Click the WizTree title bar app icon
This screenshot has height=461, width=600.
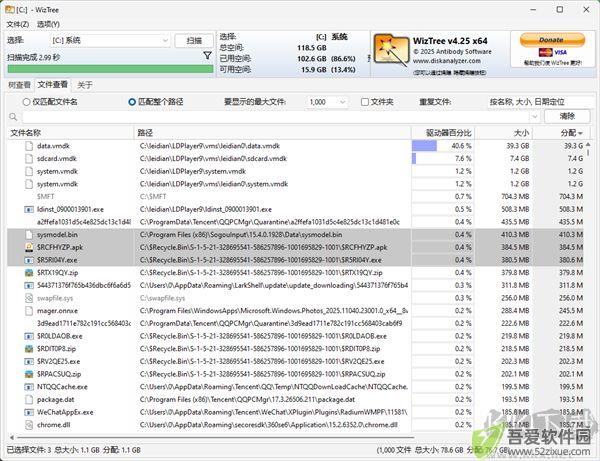(x=10, y=9)
